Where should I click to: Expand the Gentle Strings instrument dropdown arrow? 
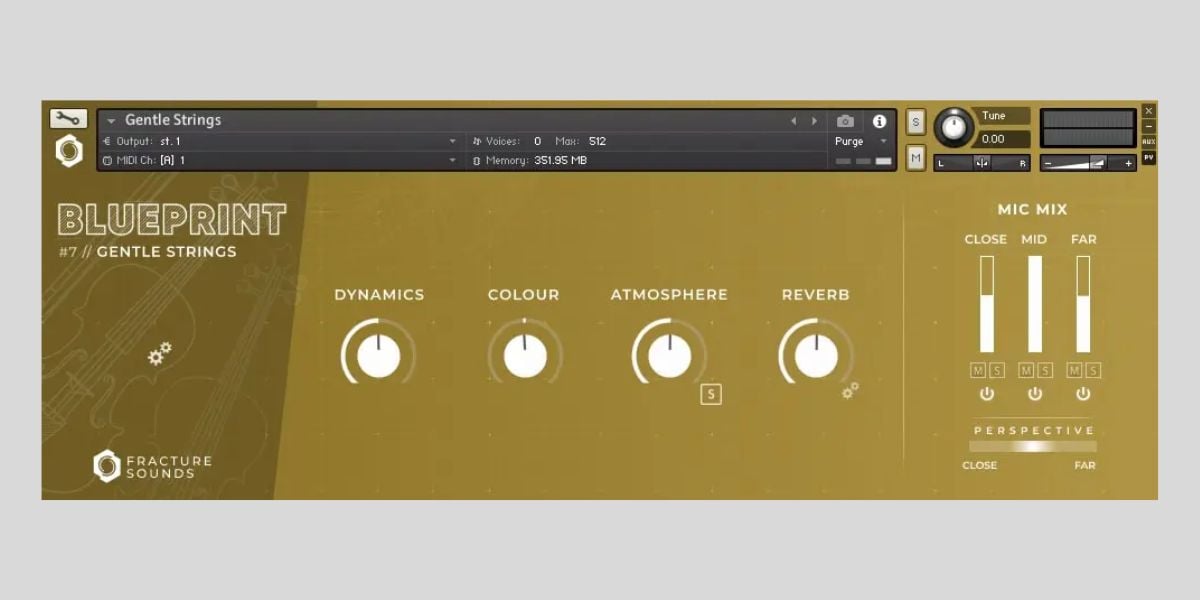(x=111, y=121)
